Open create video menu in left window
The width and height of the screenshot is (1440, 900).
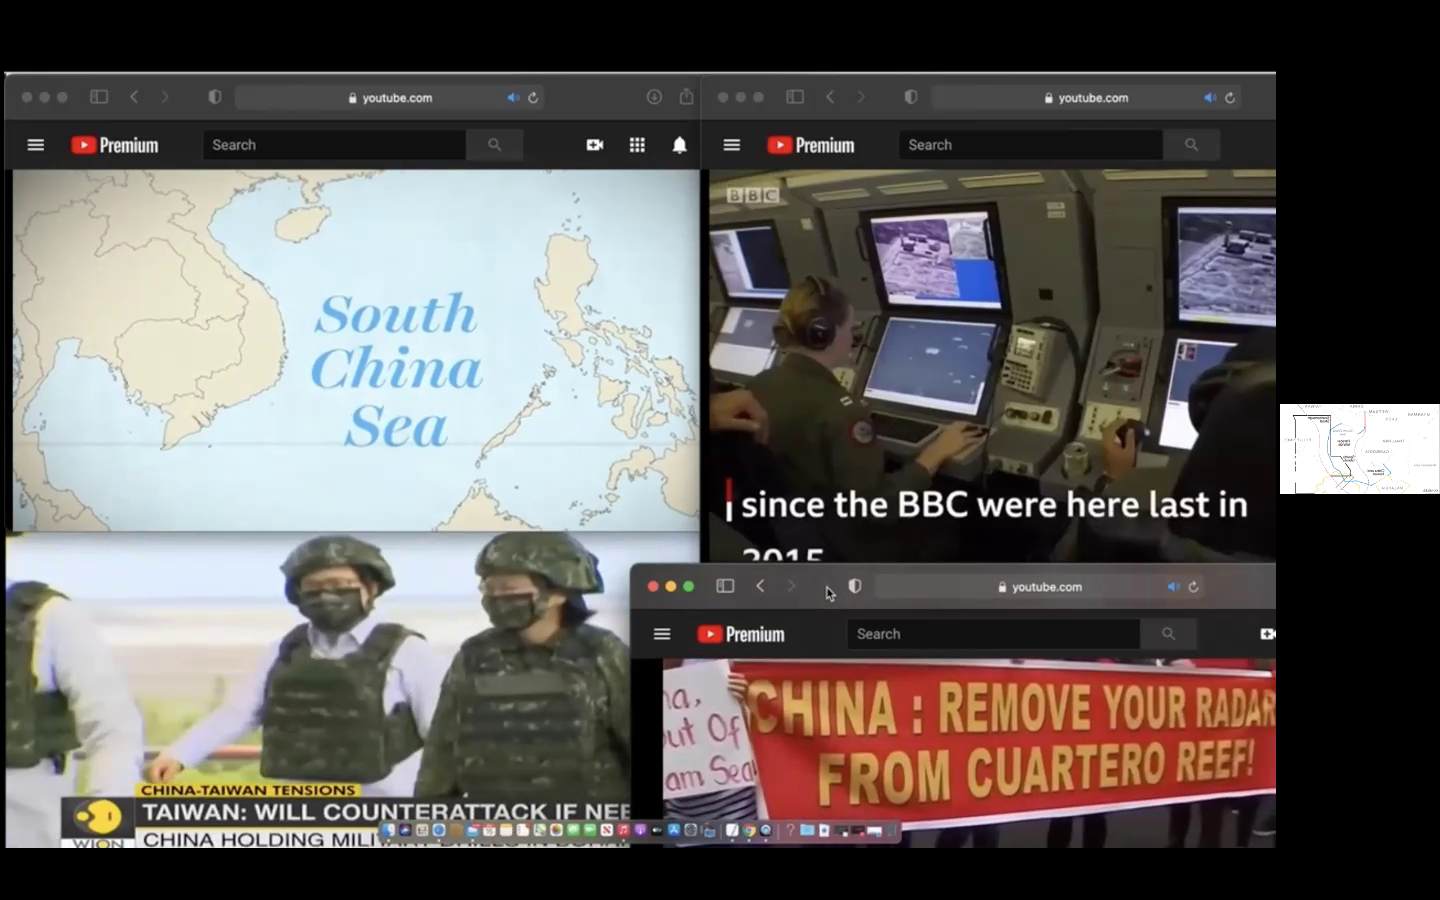(x=595, y=145)
